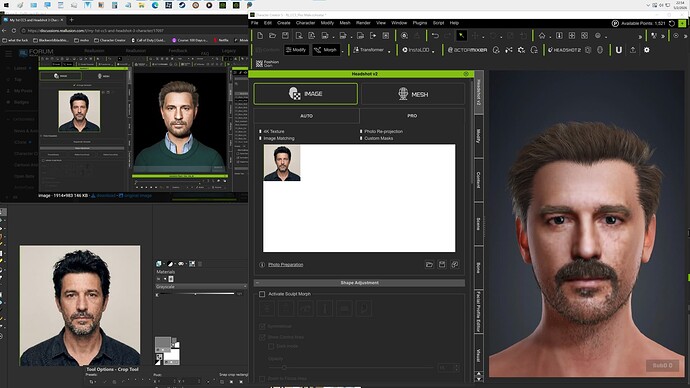Switch to the PRO tab in Headshot
This screenshot has height=388, width=690.
click(x=412, y=116)
